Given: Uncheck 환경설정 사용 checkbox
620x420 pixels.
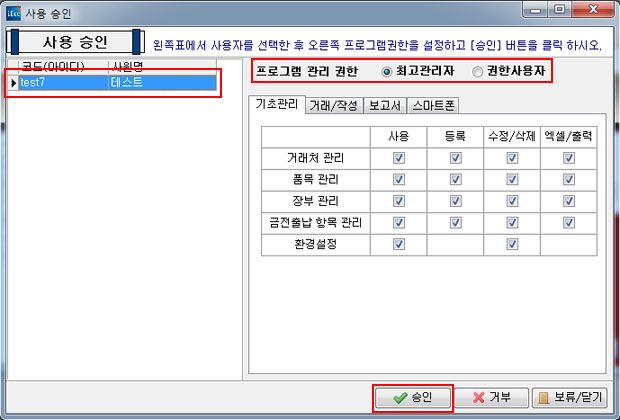Looking at the screenshot, I should [399, 243].
